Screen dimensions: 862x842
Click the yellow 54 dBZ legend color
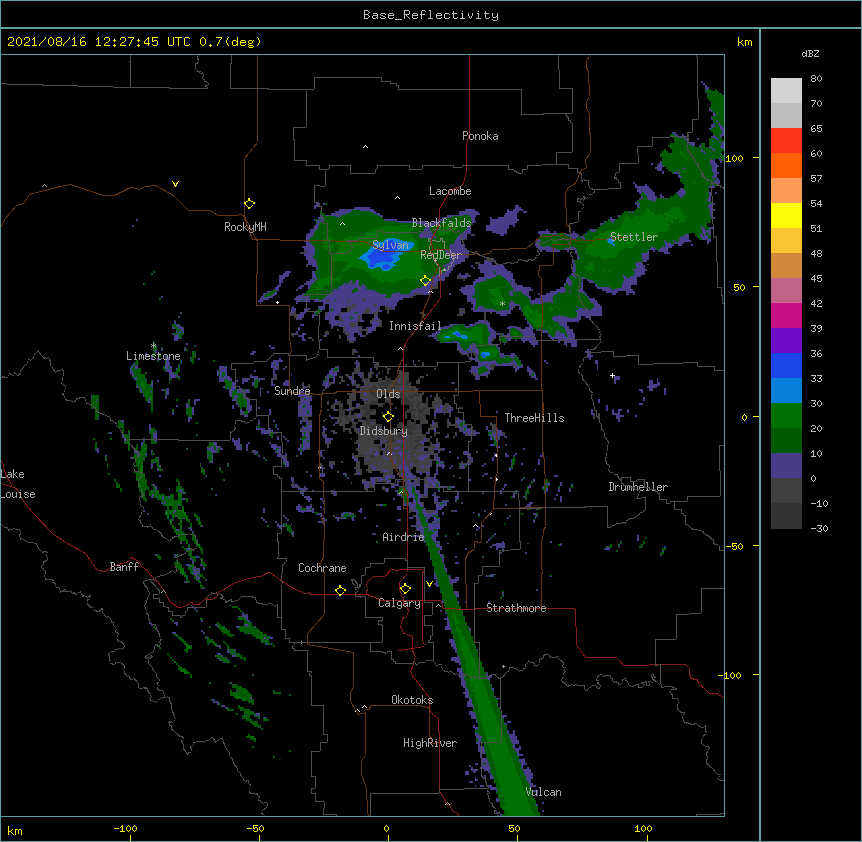786,215
